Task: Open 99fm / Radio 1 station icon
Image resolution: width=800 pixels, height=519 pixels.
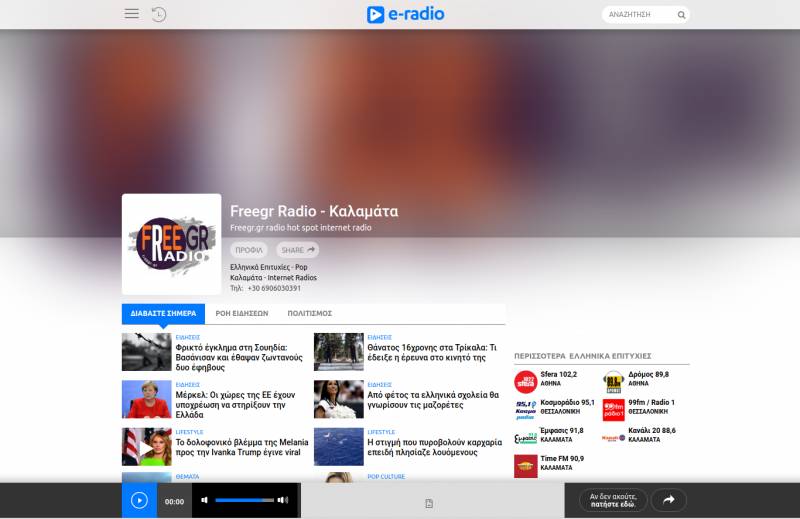Action: [613, 410]
